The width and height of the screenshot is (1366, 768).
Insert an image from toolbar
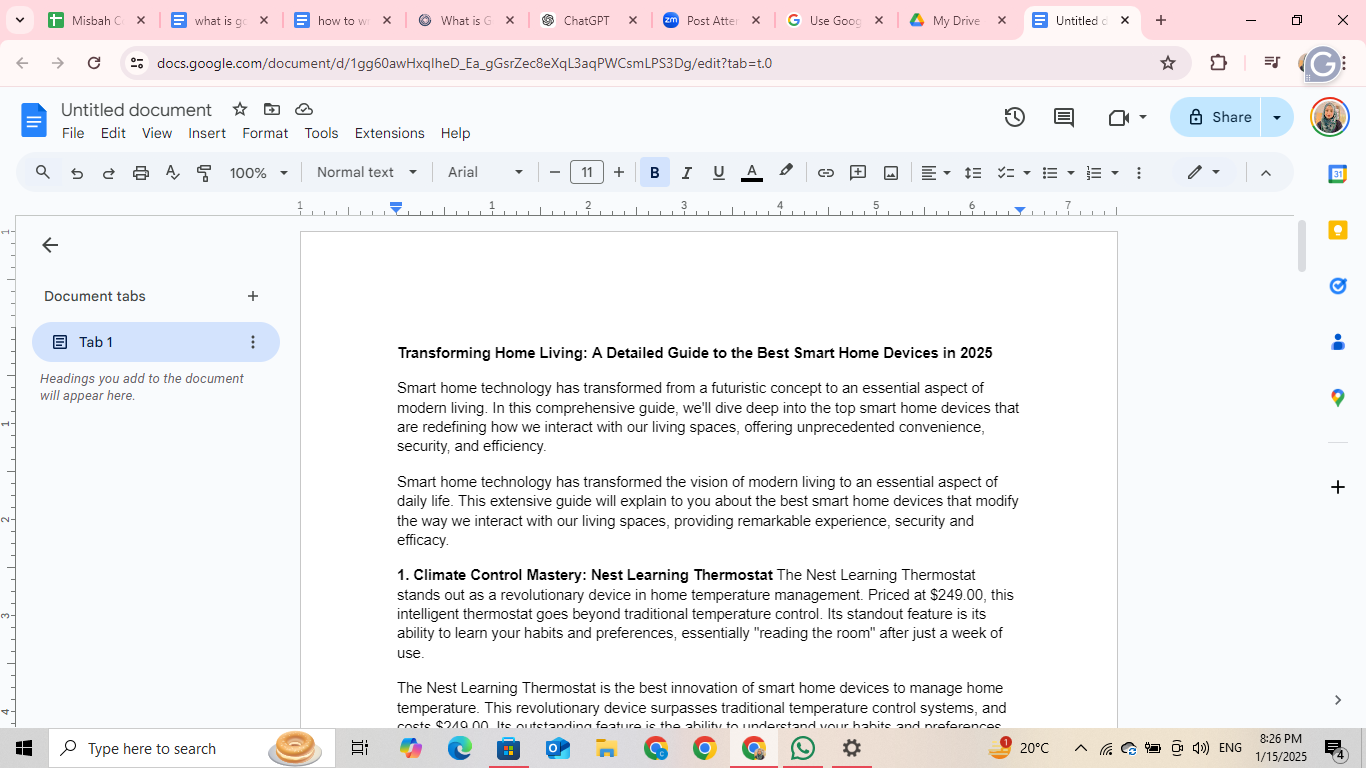[891, 173]
